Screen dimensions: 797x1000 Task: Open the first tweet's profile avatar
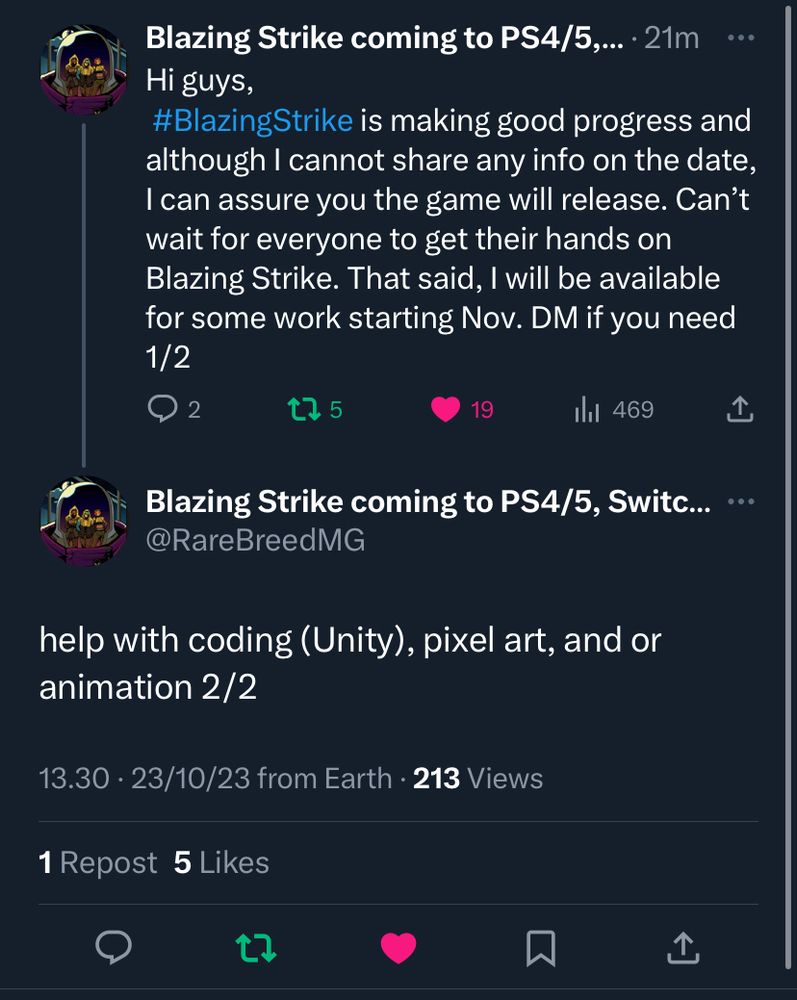pyautogui.click(x=83, y=71)
